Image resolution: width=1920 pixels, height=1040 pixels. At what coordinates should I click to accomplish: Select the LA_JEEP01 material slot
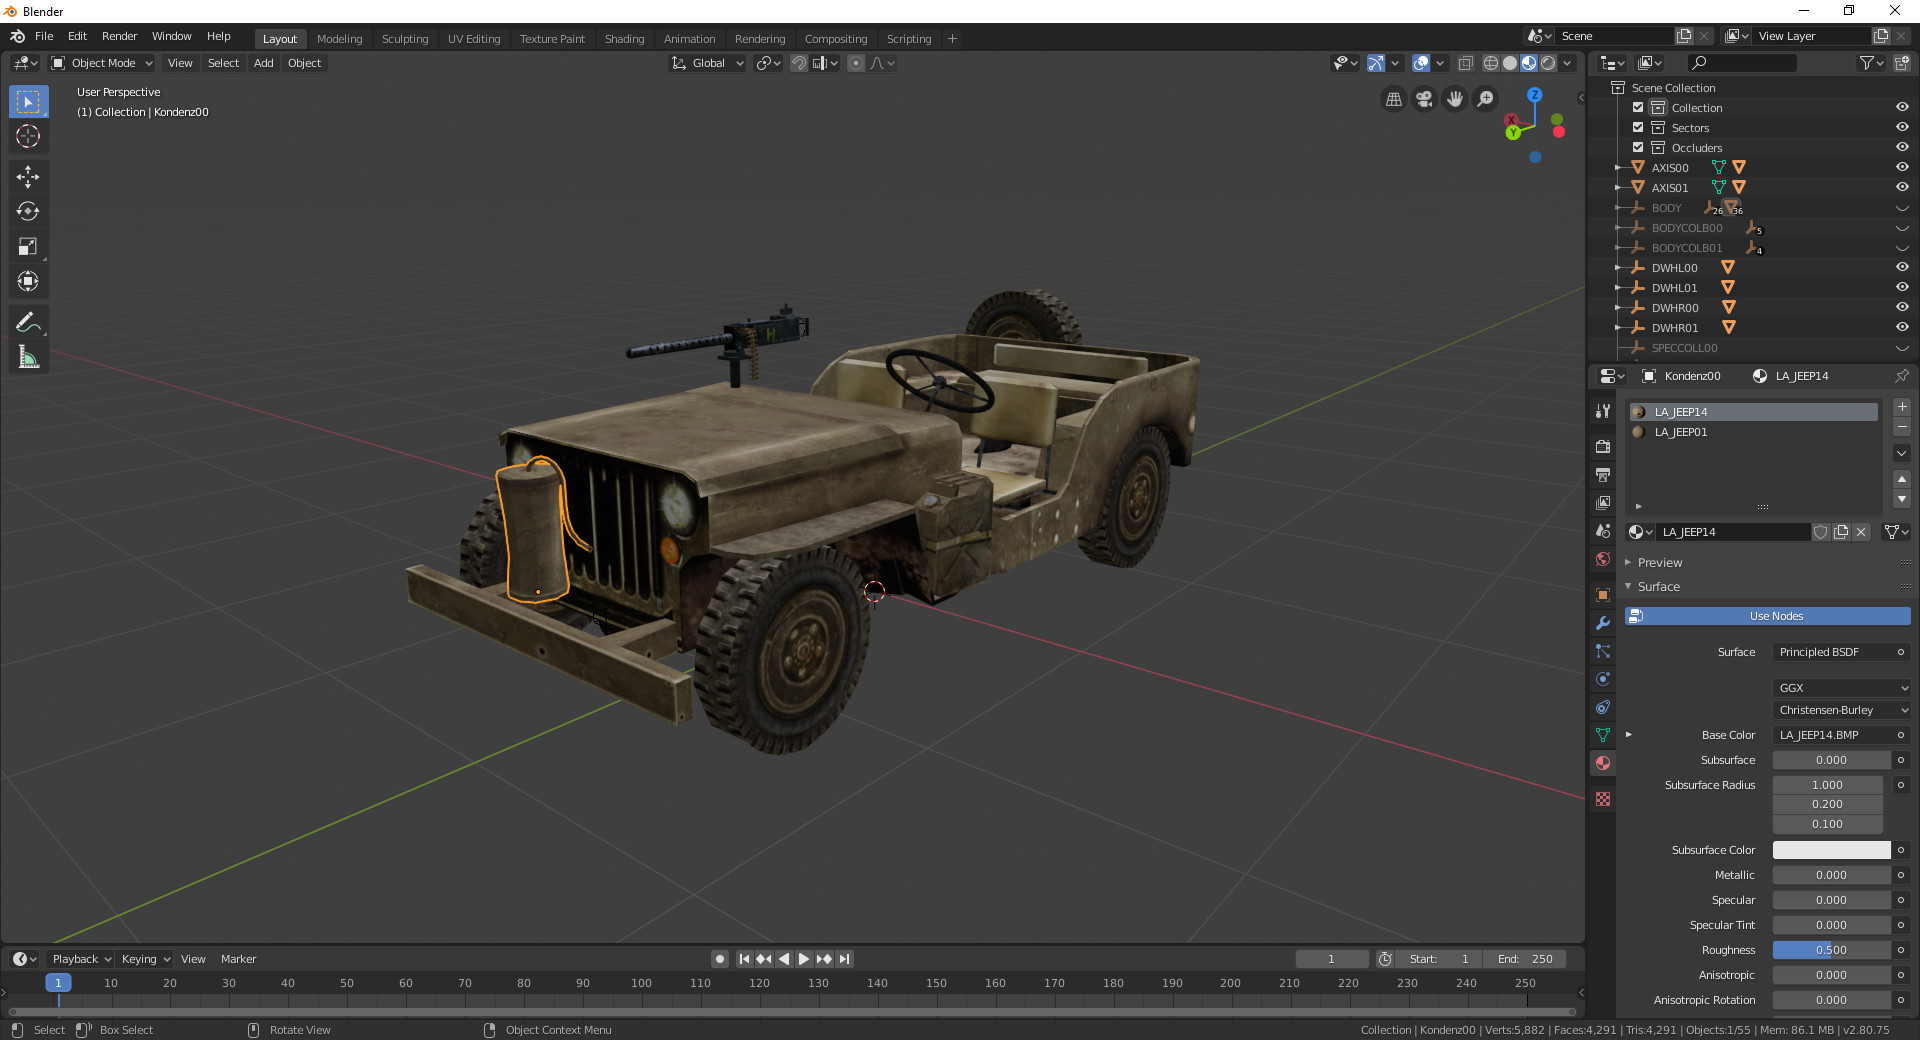pyautogui.click(x=1753, y=432)
